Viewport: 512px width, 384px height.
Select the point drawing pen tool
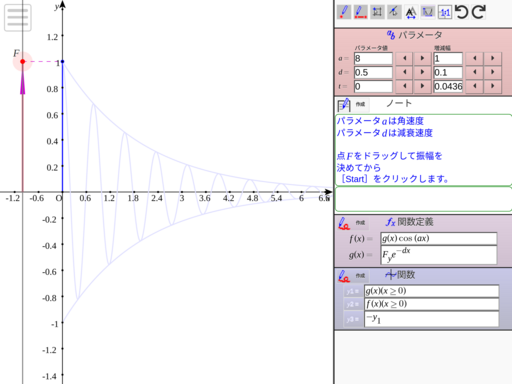344,12
